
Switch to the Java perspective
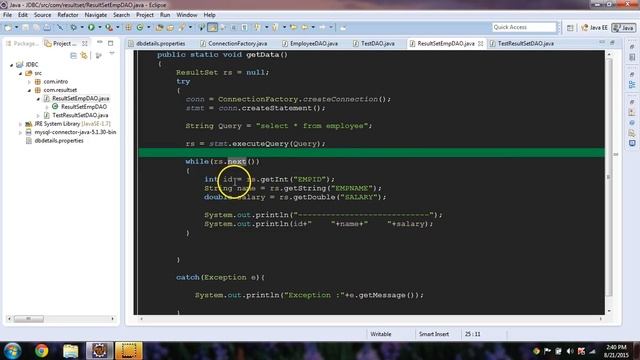point(624,28)
